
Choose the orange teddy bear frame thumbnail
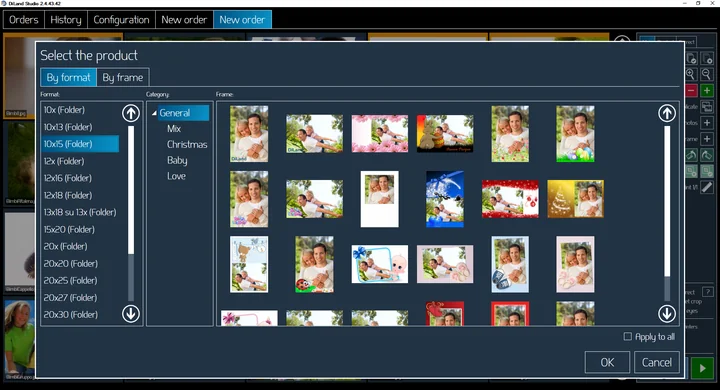[x=445, y=134]
